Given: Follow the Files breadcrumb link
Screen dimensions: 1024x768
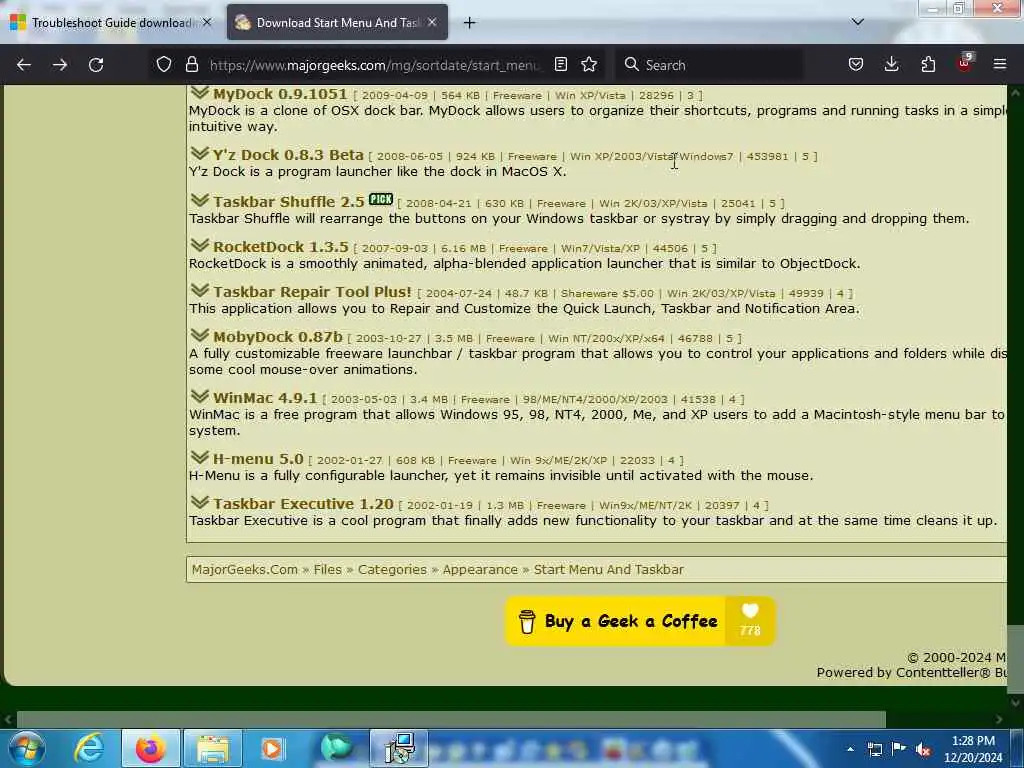Looking at the screenshot, I should click(x=327, y=569).
